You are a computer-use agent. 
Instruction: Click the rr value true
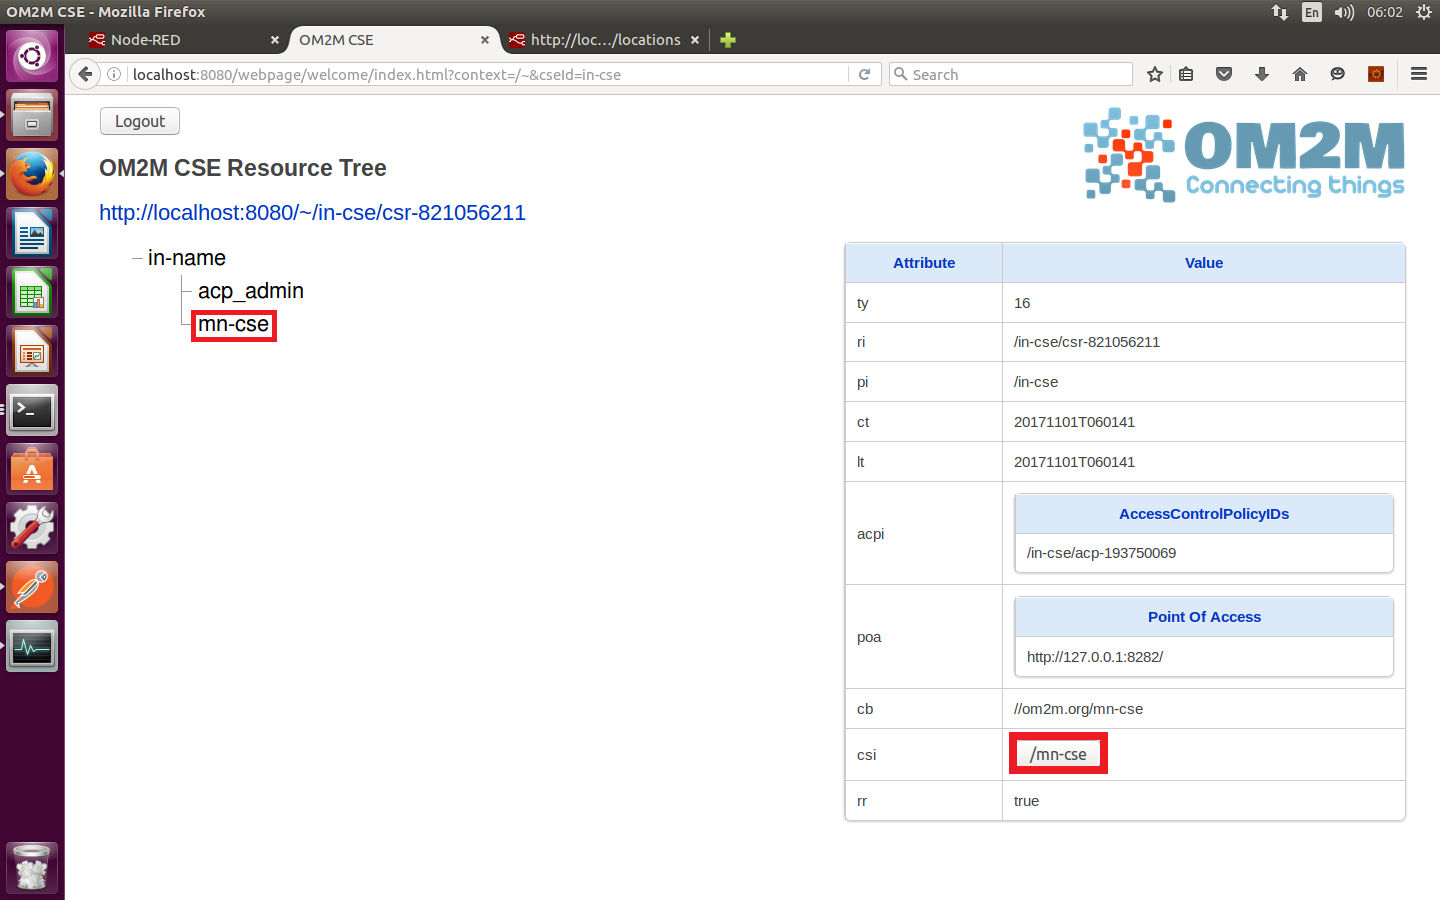1026,801
